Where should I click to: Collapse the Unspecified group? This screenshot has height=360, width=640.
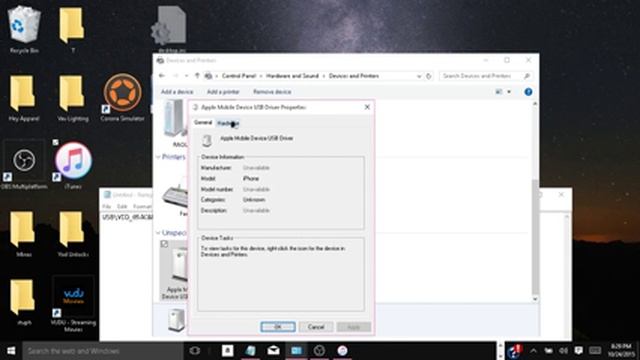(158, 233)
